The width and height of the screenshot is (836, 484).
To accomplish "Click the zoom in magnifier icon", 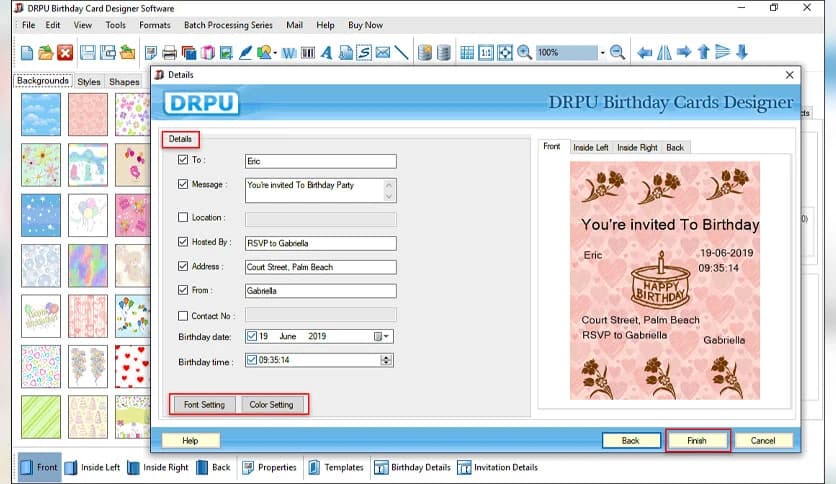I will pyautogui.click(x=524, y=52).
